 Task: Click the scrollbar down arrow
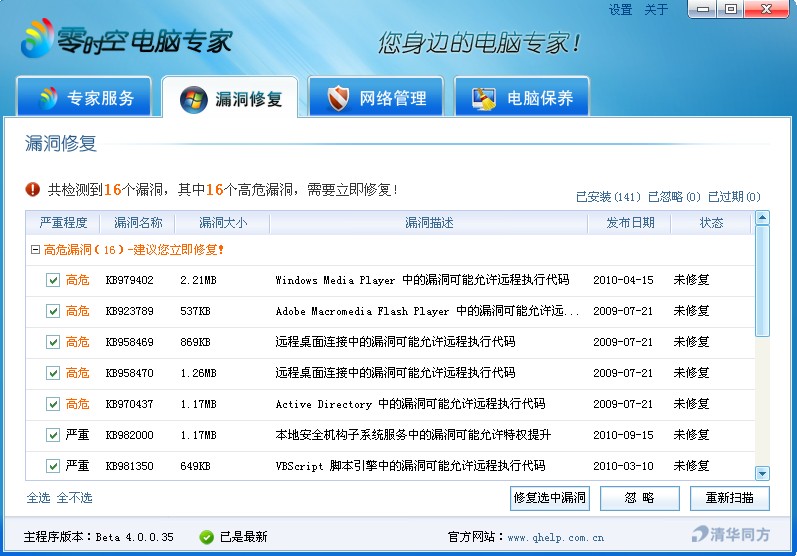tap(762, 473)
